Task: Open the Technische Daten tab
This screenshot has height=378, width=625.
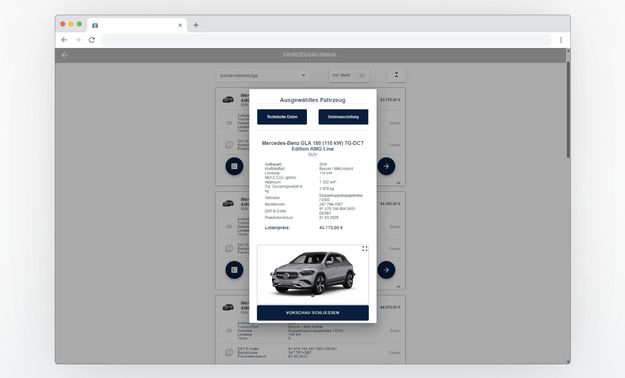Action: (x=282, y=117)
